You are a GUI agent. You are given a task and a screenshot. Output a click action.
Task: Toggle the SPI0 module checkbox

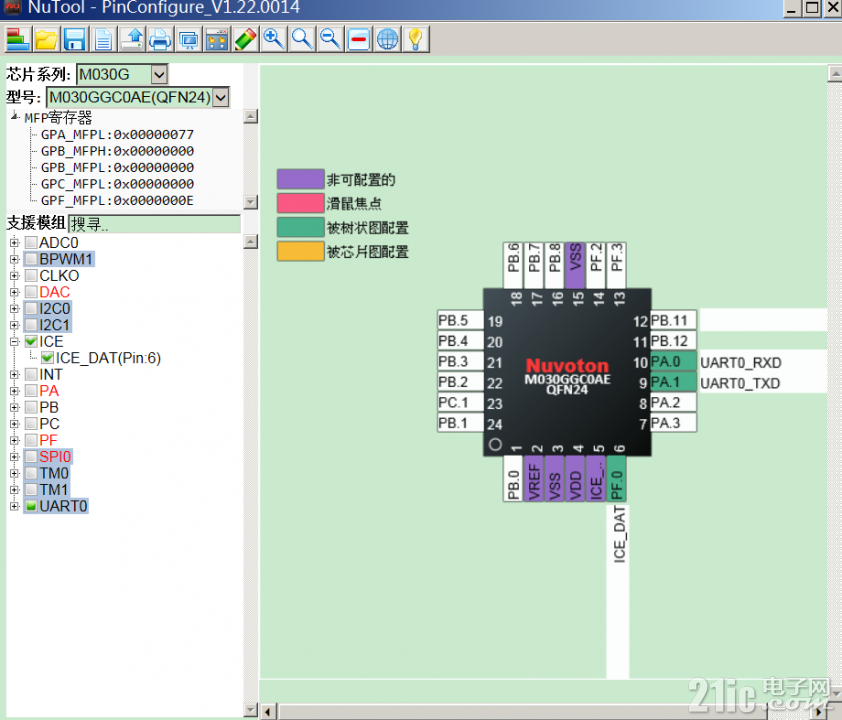(x=31, y=456)
